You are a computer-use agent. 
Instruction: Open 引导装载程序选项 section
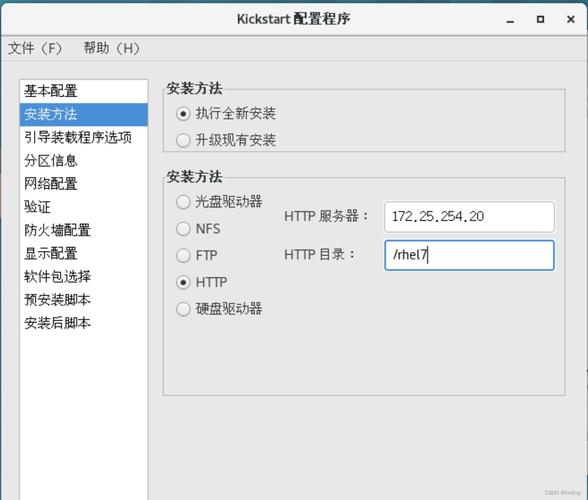point(84,137)
